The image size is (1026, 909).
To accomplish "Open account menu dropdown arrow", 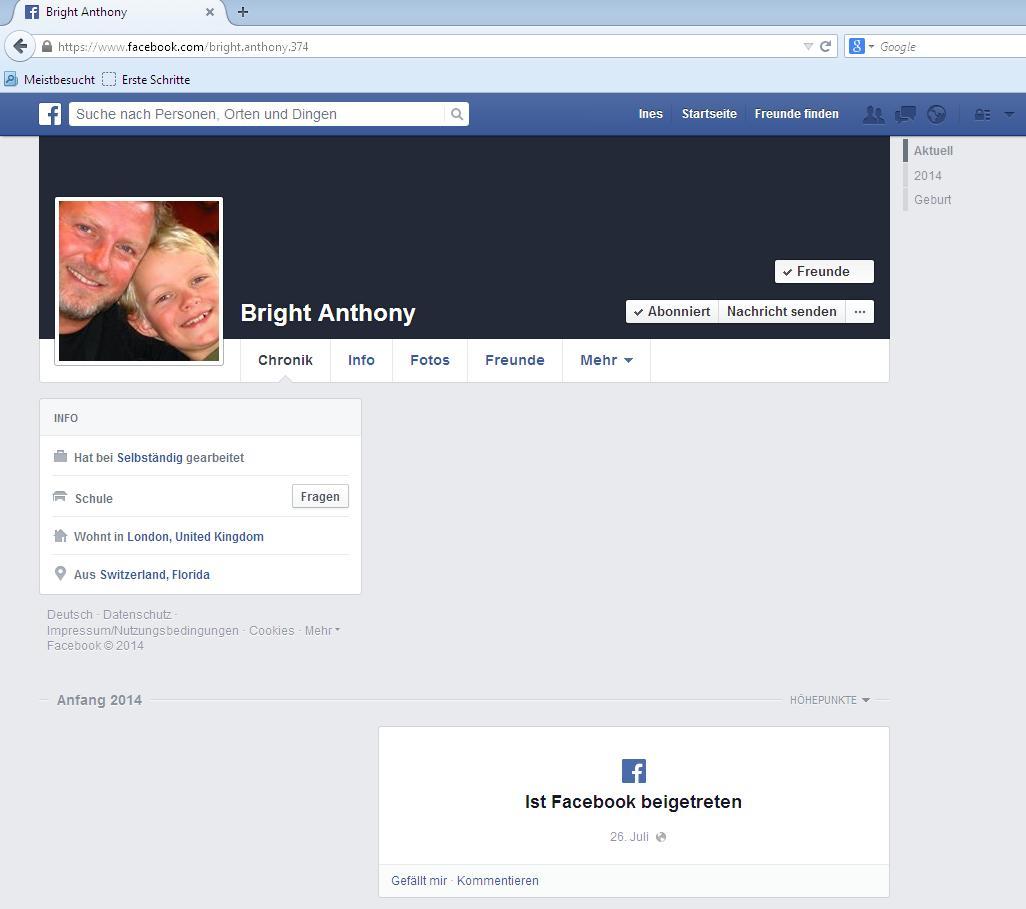I will 1008,114.
